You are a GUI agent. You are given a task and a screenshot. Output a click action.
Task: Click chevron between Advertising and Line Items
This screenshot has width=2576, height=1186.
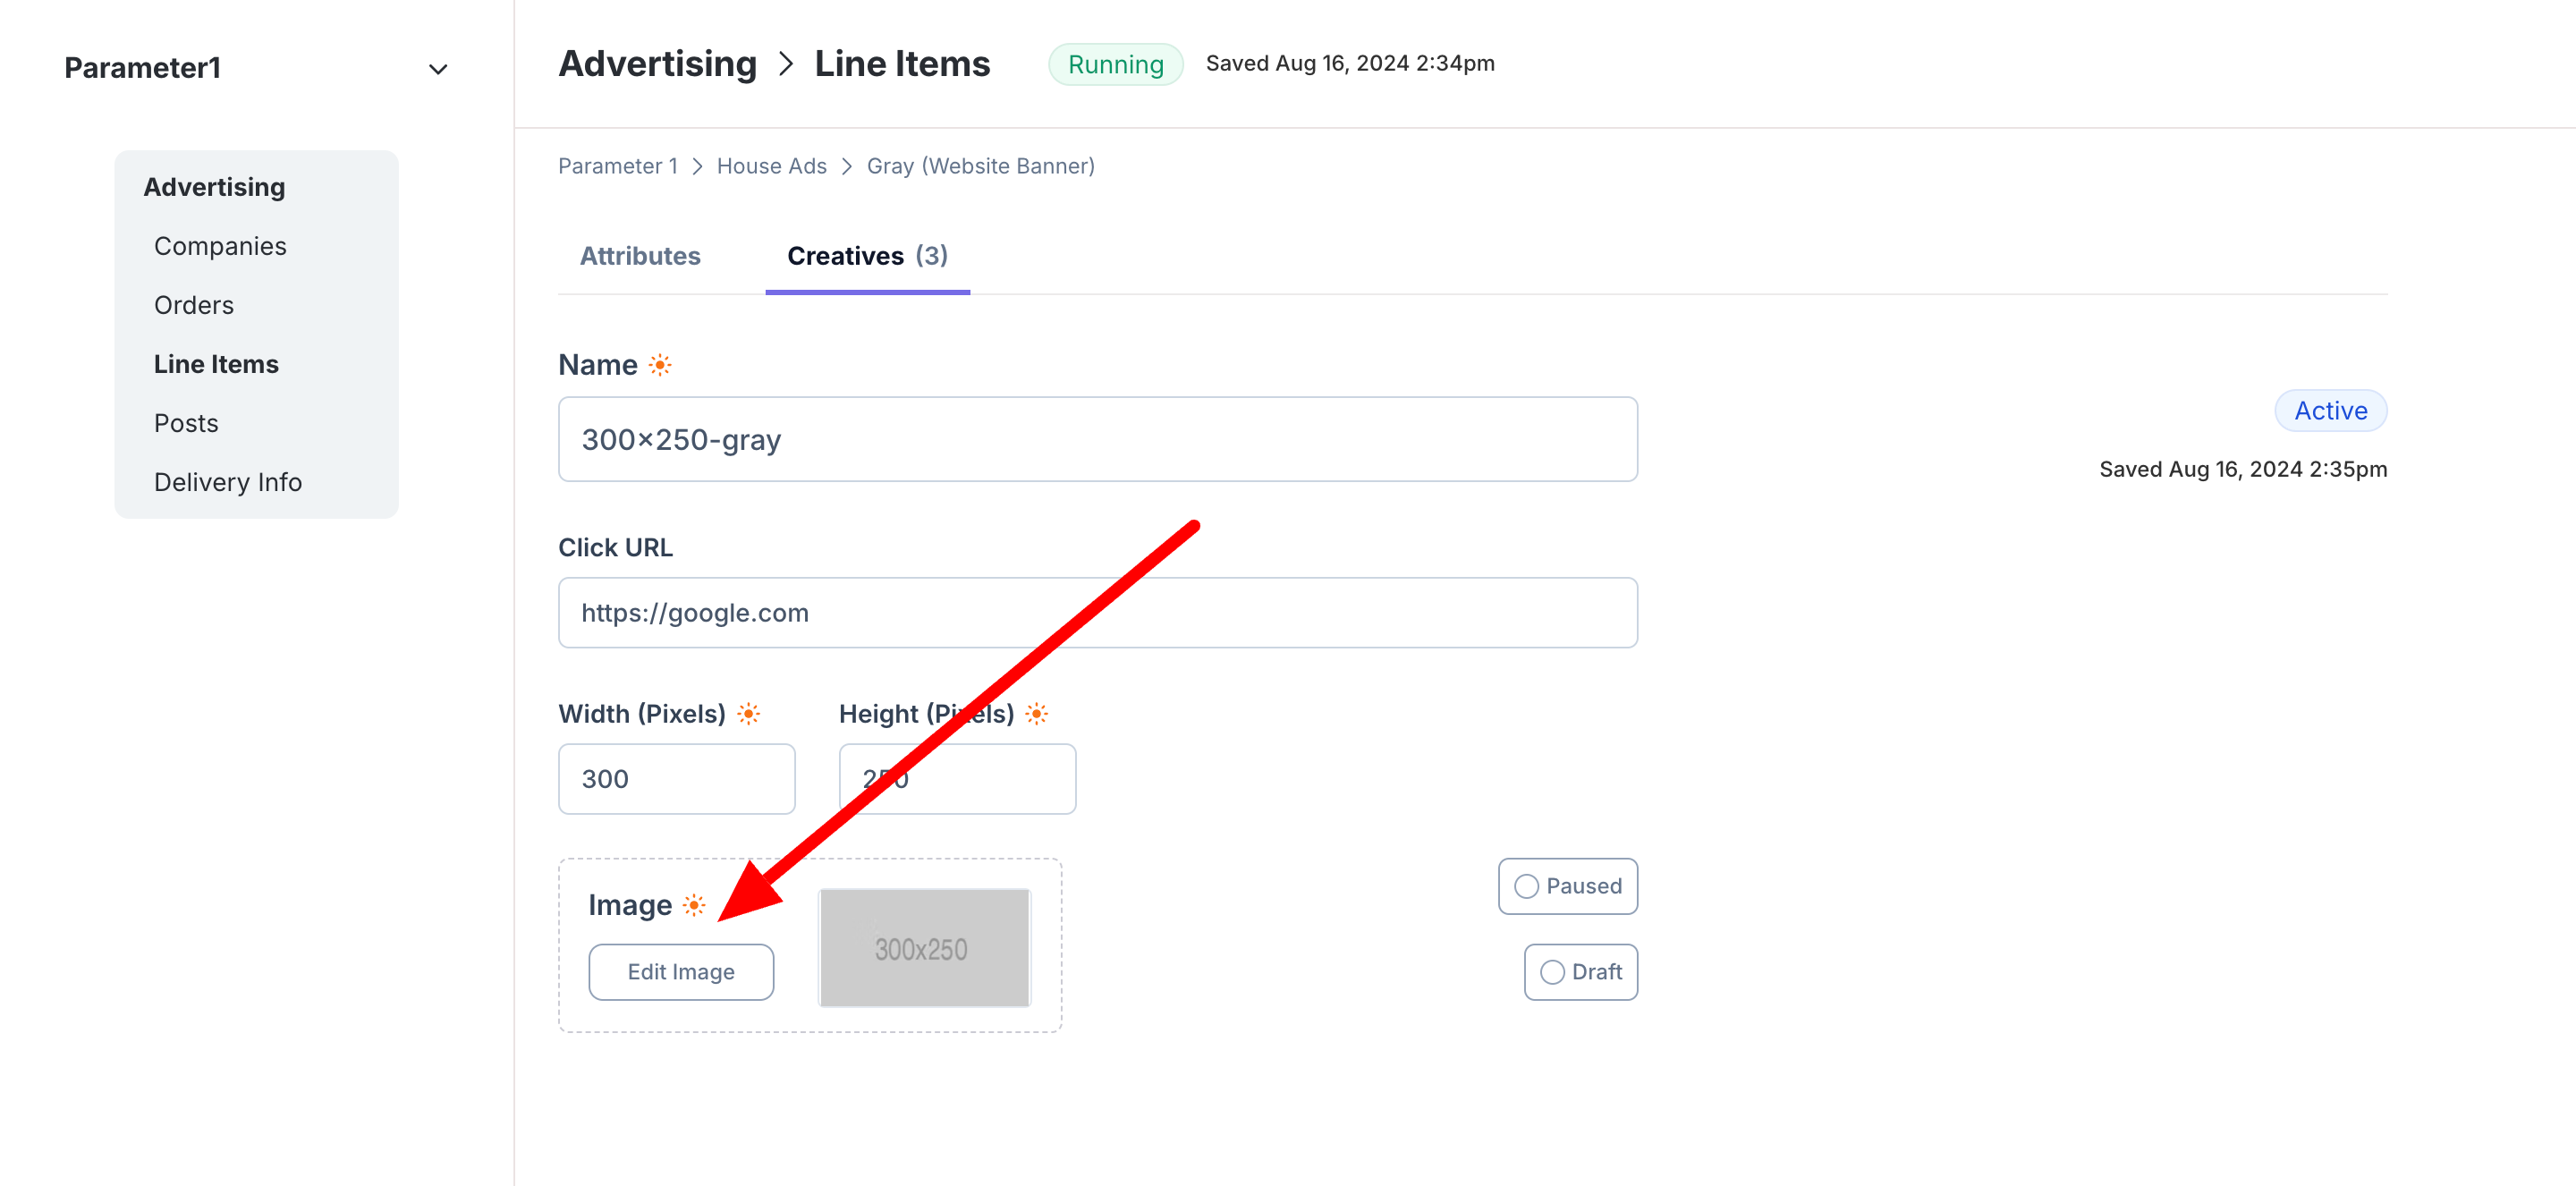[786, 64]
